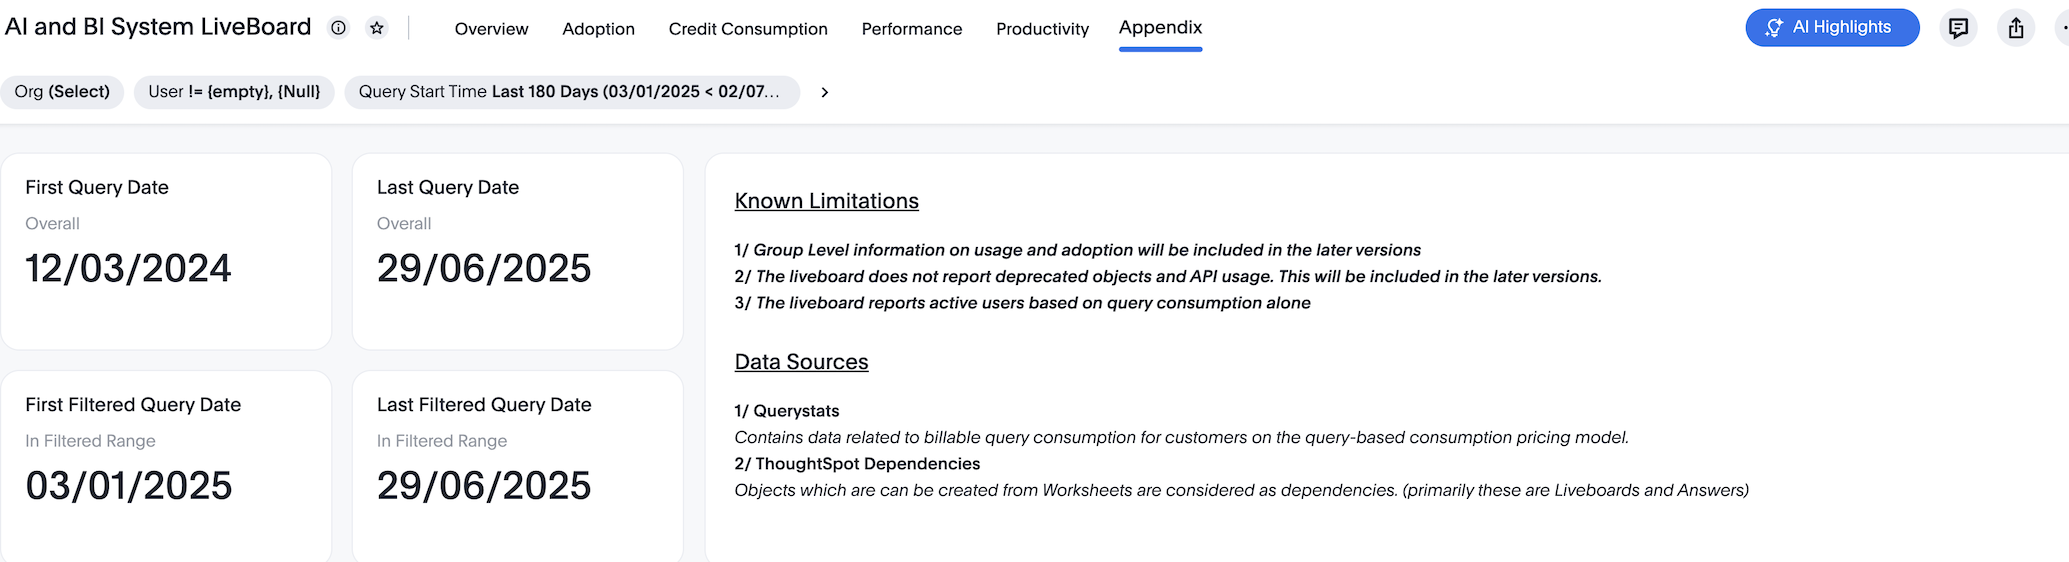Click the share LiveBoard icon
This screenshot has height=562, width=2069.
2016,28
